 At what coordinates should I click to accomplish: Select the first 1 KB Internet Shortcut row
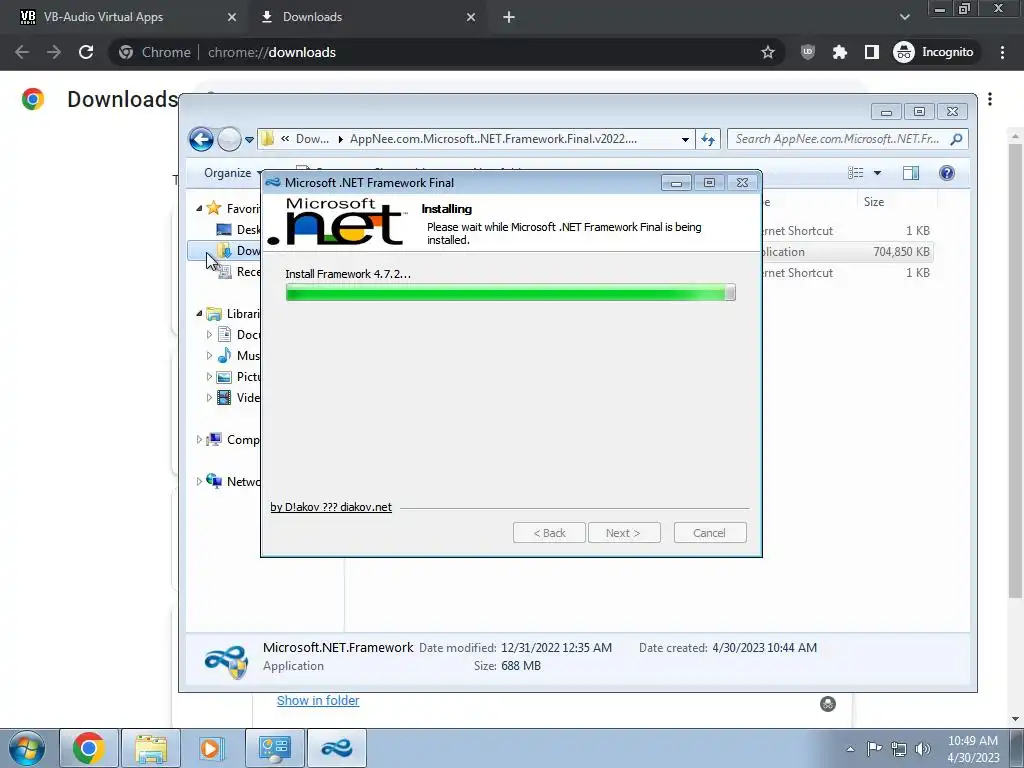pos(847,231)
